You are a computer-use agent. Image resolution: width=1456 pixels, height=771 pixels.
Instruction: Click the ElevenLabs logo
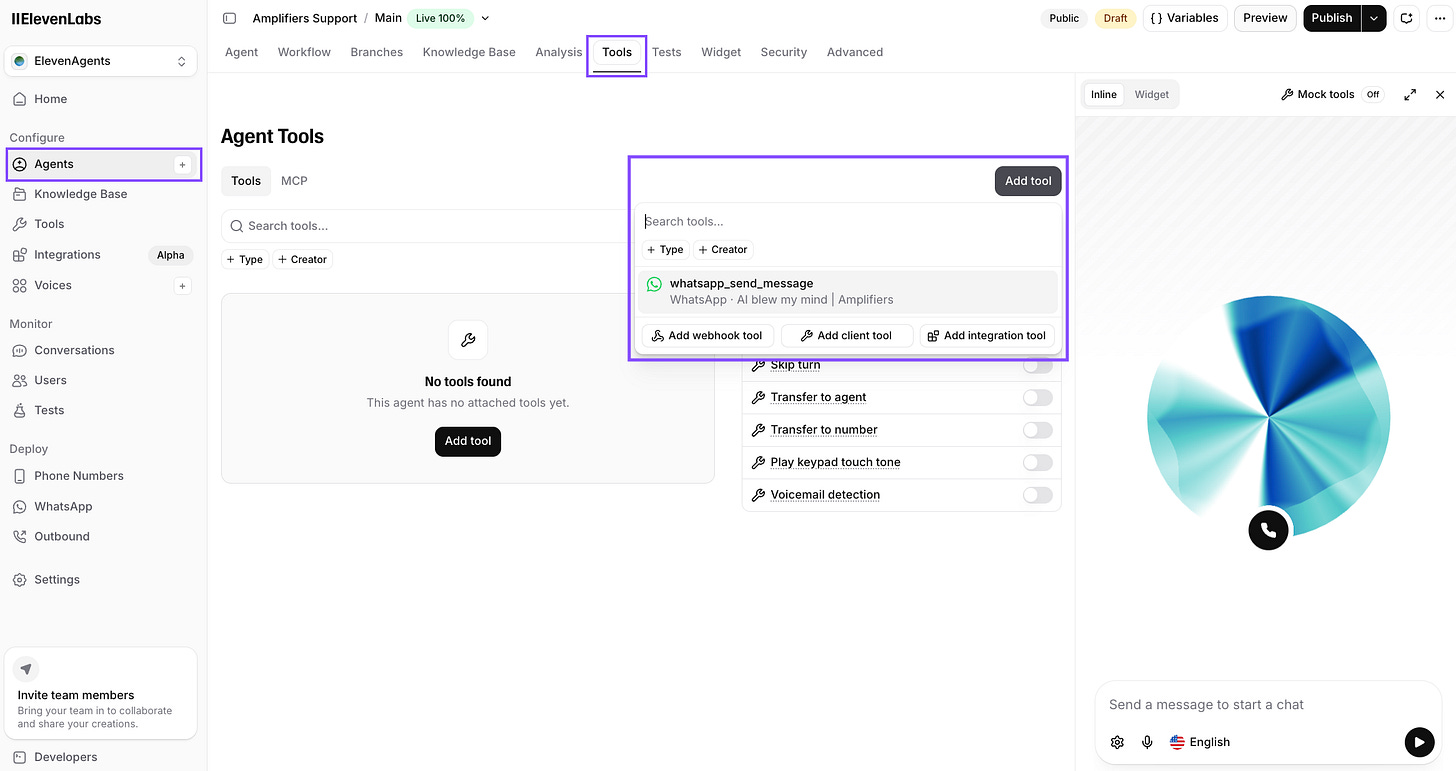coord(56,19)
